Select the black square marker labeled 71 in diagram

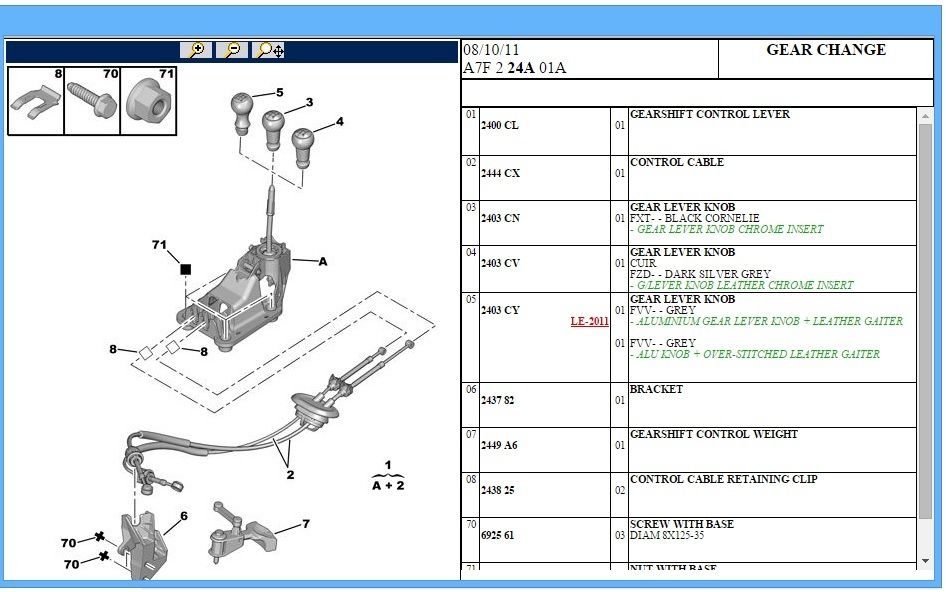pos(185,269)
